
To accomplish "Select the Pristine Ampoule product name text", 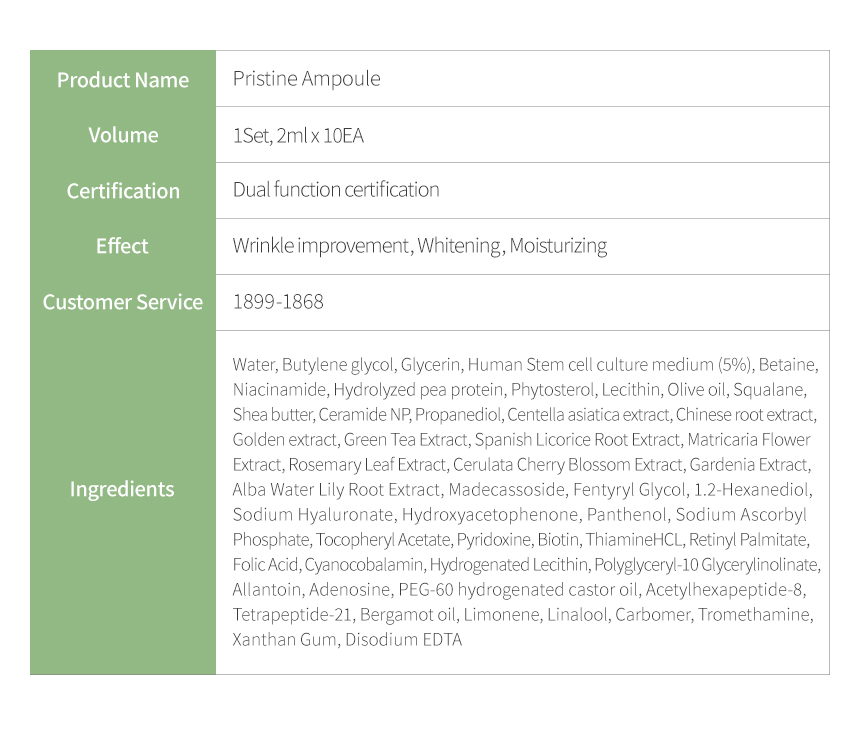I will point(307,79).
